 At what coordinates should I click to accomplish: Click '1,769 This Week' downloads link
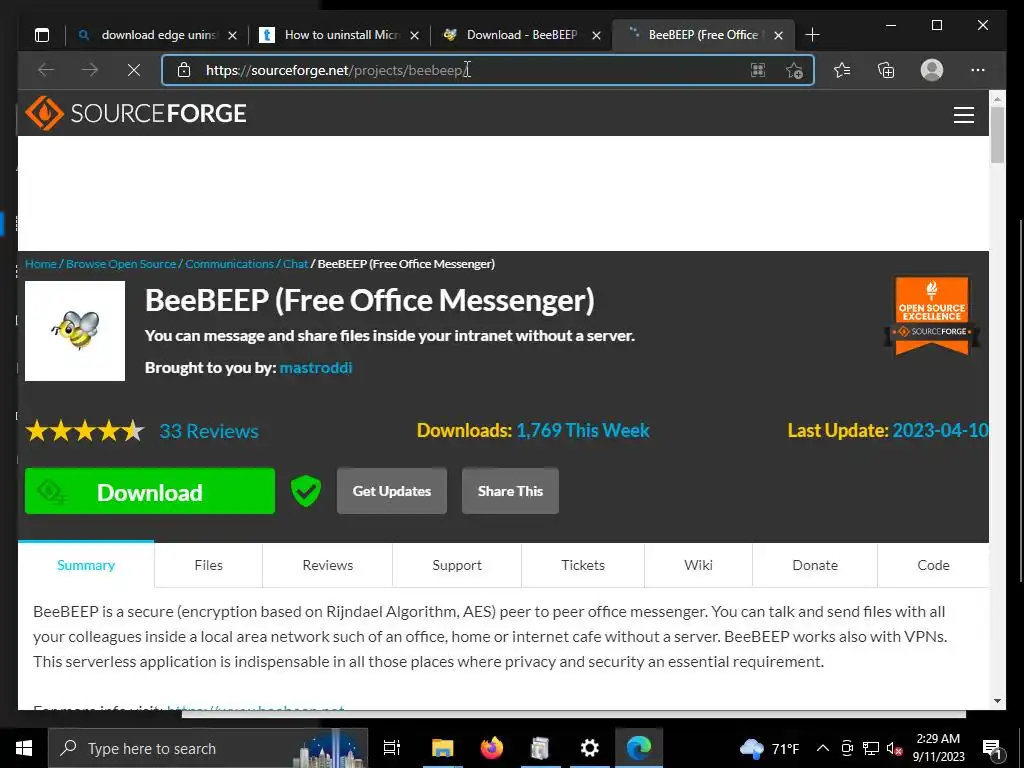(x=583, y=430)
